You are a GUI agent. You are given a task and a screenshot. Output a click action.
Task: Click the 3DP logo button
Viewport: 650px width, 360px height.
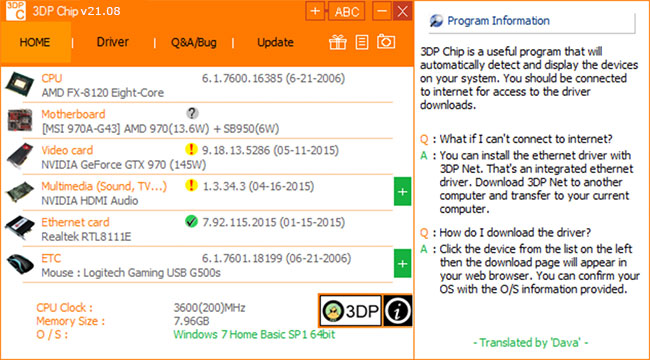point(351,310)
